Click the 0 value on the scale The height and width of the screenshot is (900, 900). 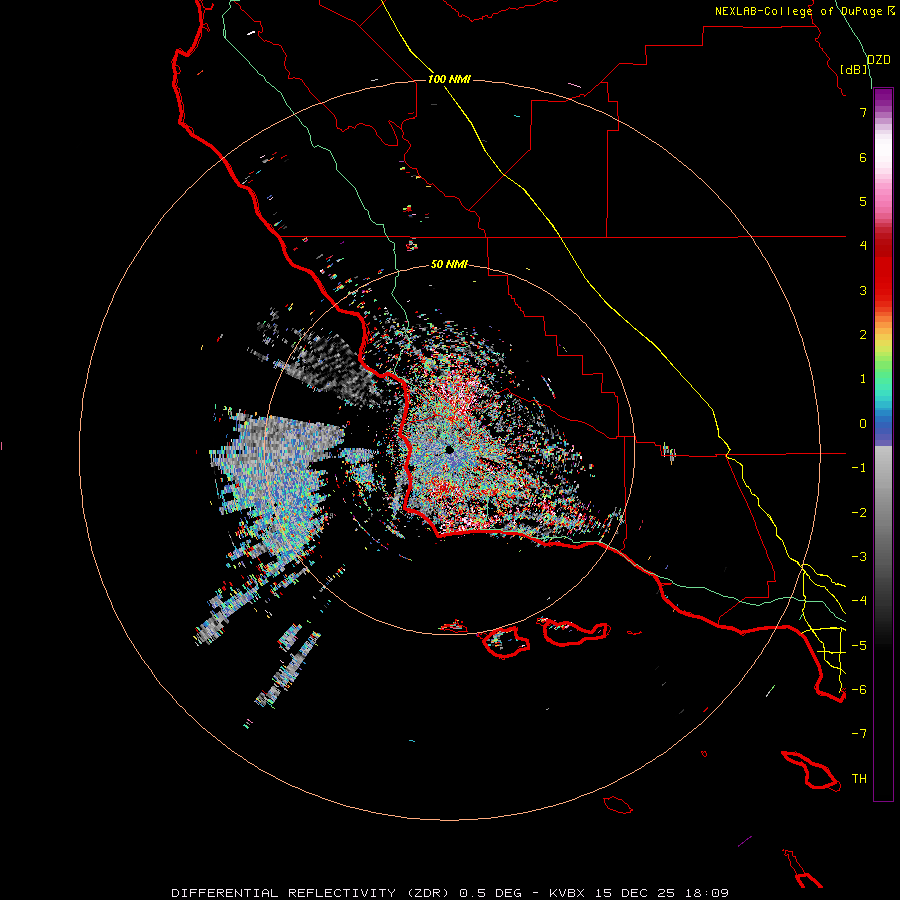[x=863, y=424]
